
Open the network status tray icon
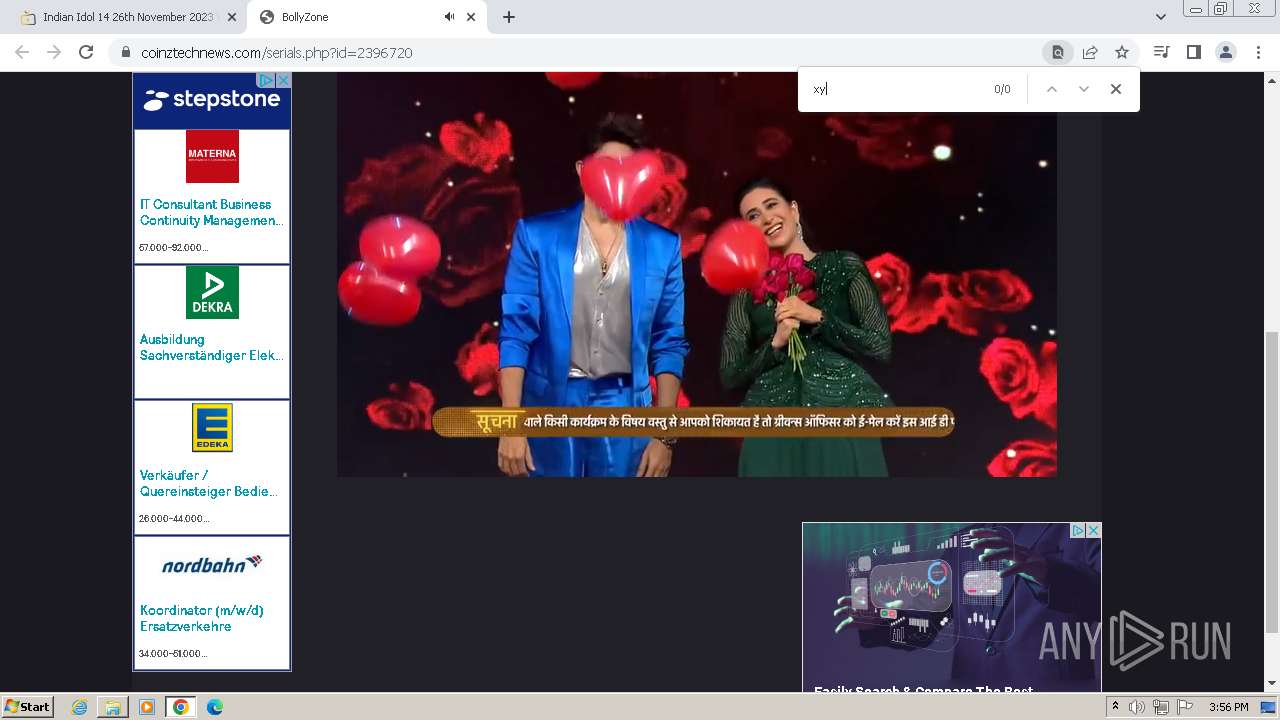(x=1161, y=707)
